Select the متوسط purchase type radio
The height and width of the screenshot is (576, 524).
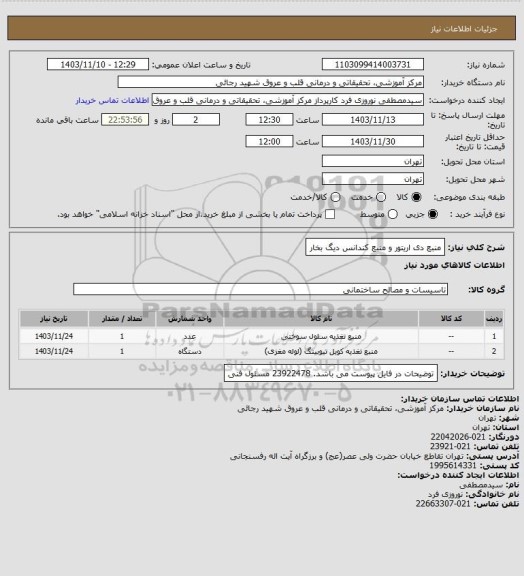click(393, 214)
